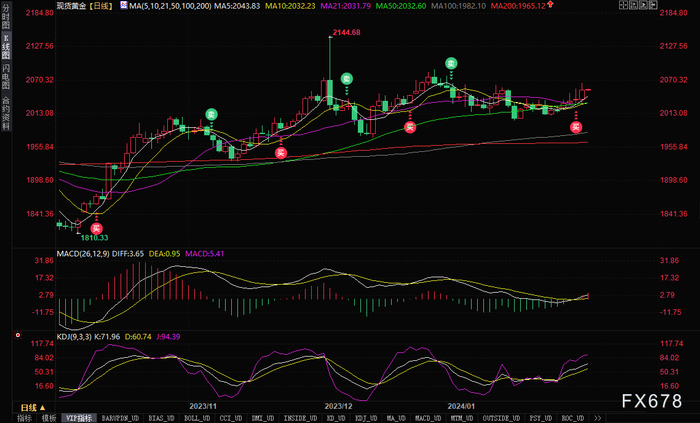Apply the MTM_UD indicator
This screenshot has height=423, width=700.
click(x=462, y=418)
